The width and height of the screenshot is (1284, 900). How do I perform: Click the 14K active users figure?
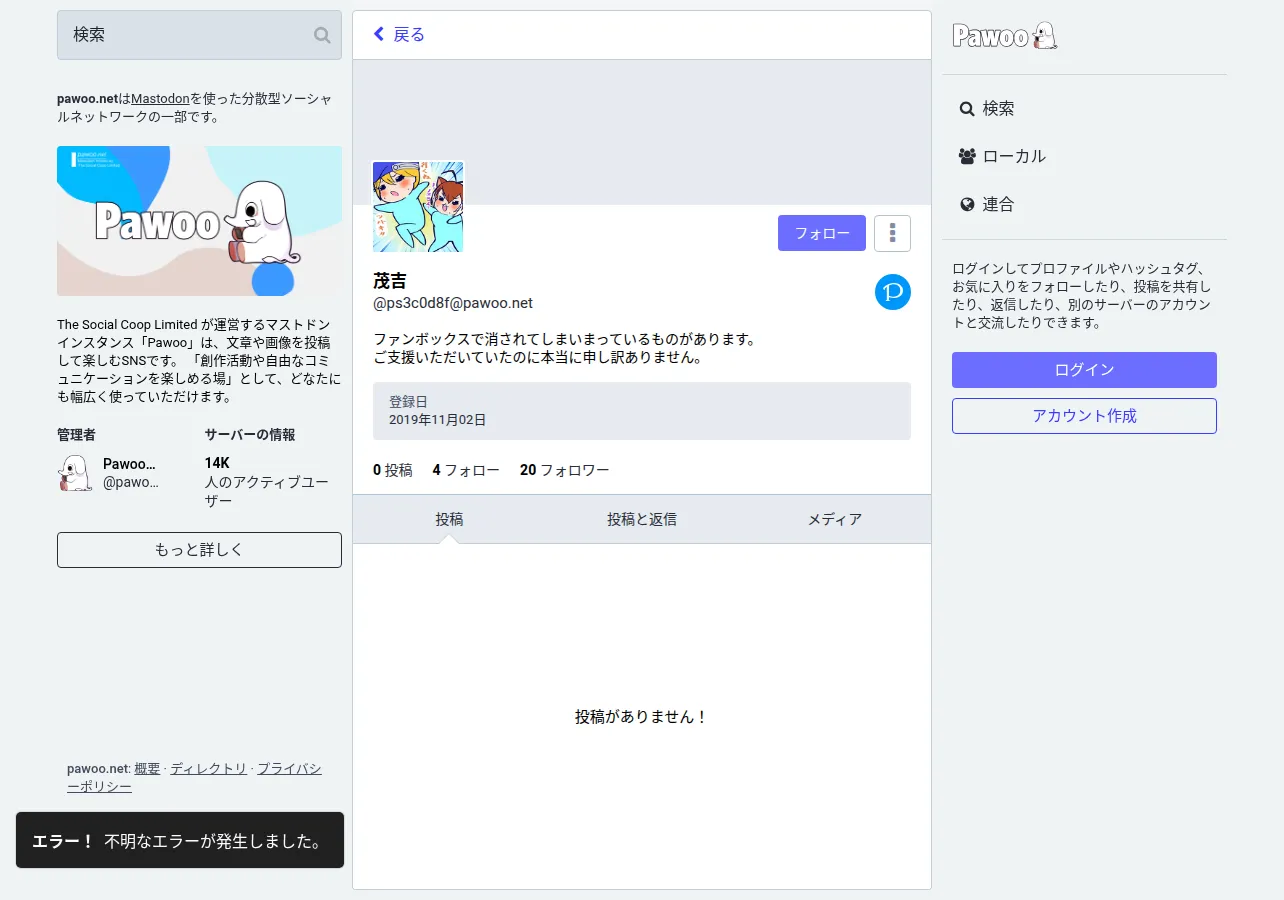pyautogui.click(x=217, y=463)
